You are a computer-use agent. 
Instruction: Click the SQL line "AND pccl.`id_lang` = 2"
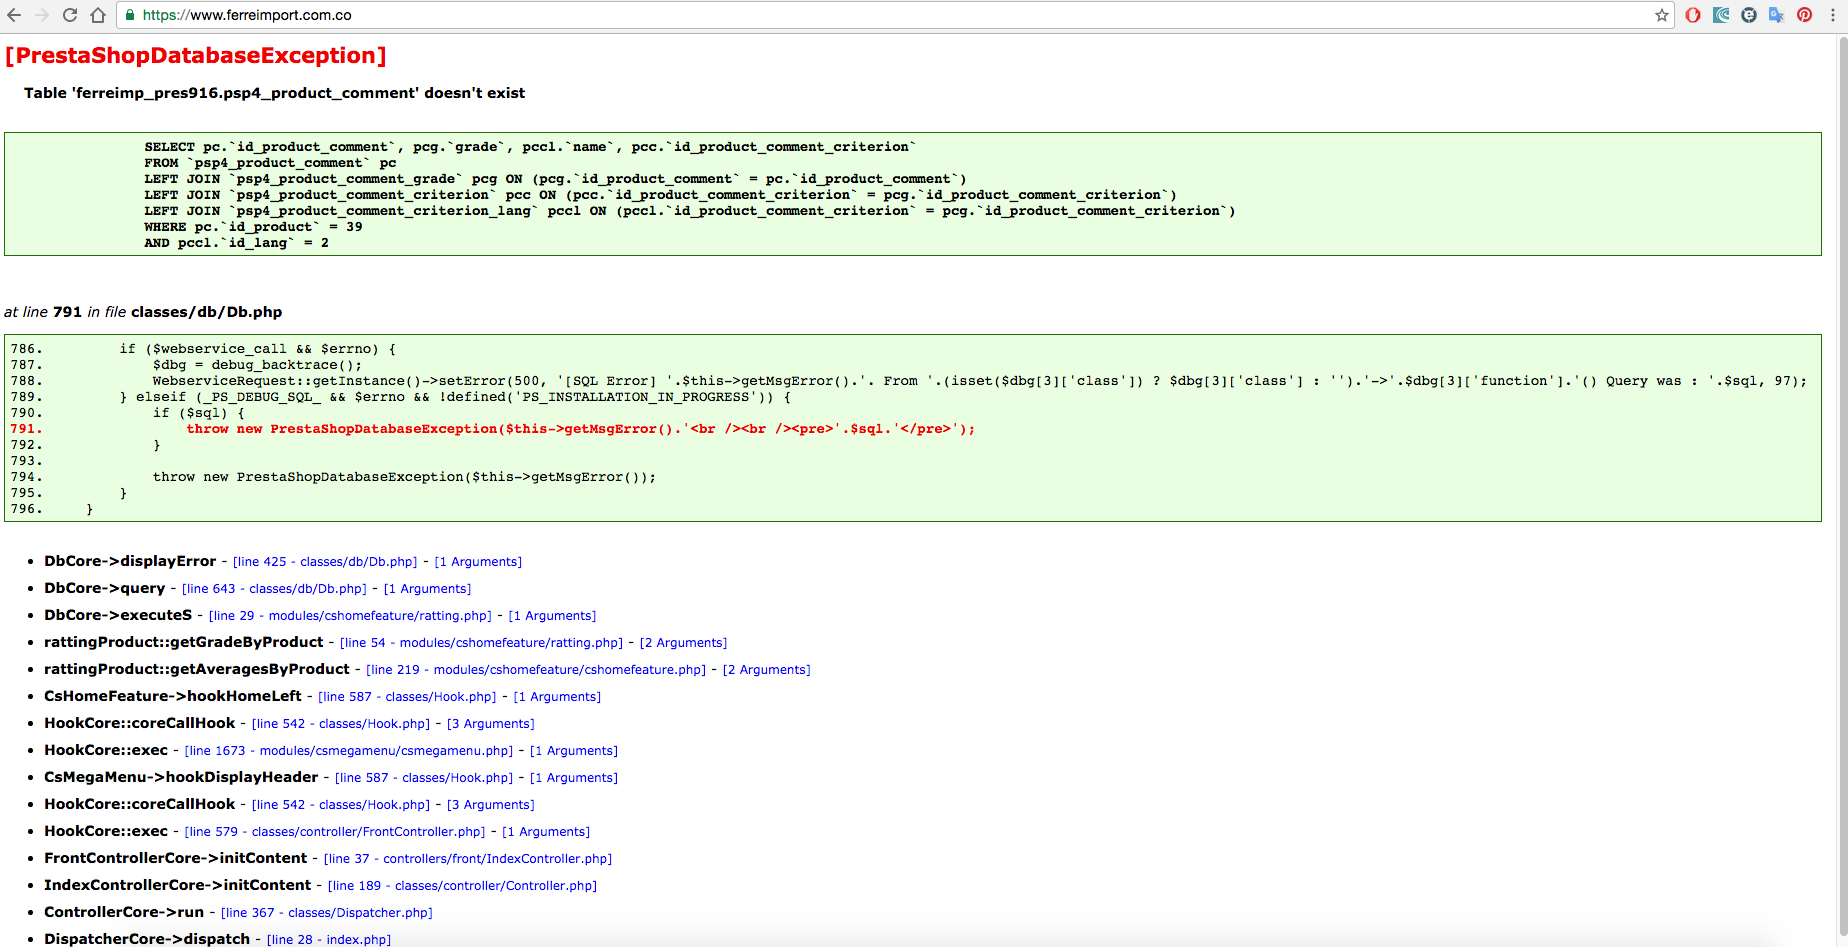pos(236,243)
